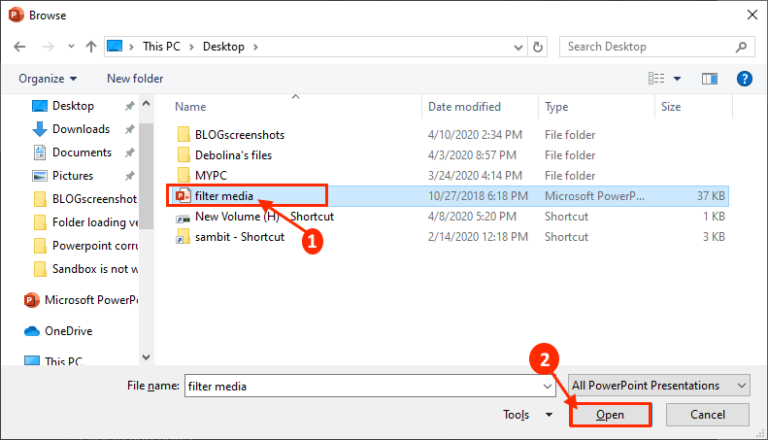This screenshot has height=440, width=768.
Task: Click the Desktop breadcrumb segment
Action: tap(223, 47)
